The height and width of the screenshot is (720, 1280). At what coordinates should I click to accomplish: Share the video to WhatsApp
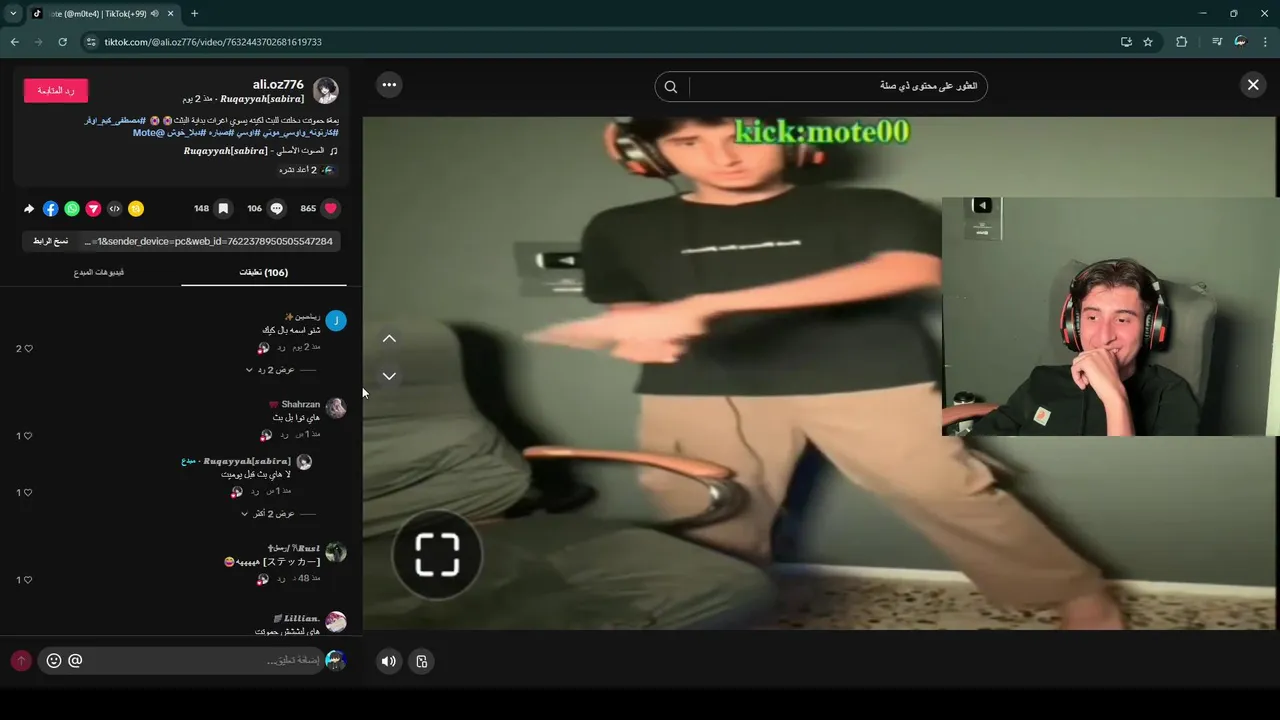[72, 209]
